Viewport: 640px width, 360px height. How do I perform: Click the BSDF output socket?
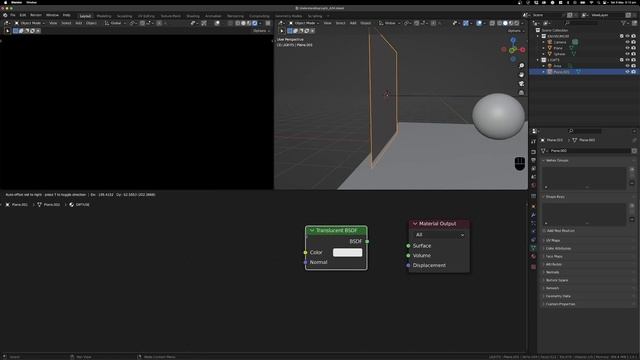pyautogui.click(x=367, y=242)
